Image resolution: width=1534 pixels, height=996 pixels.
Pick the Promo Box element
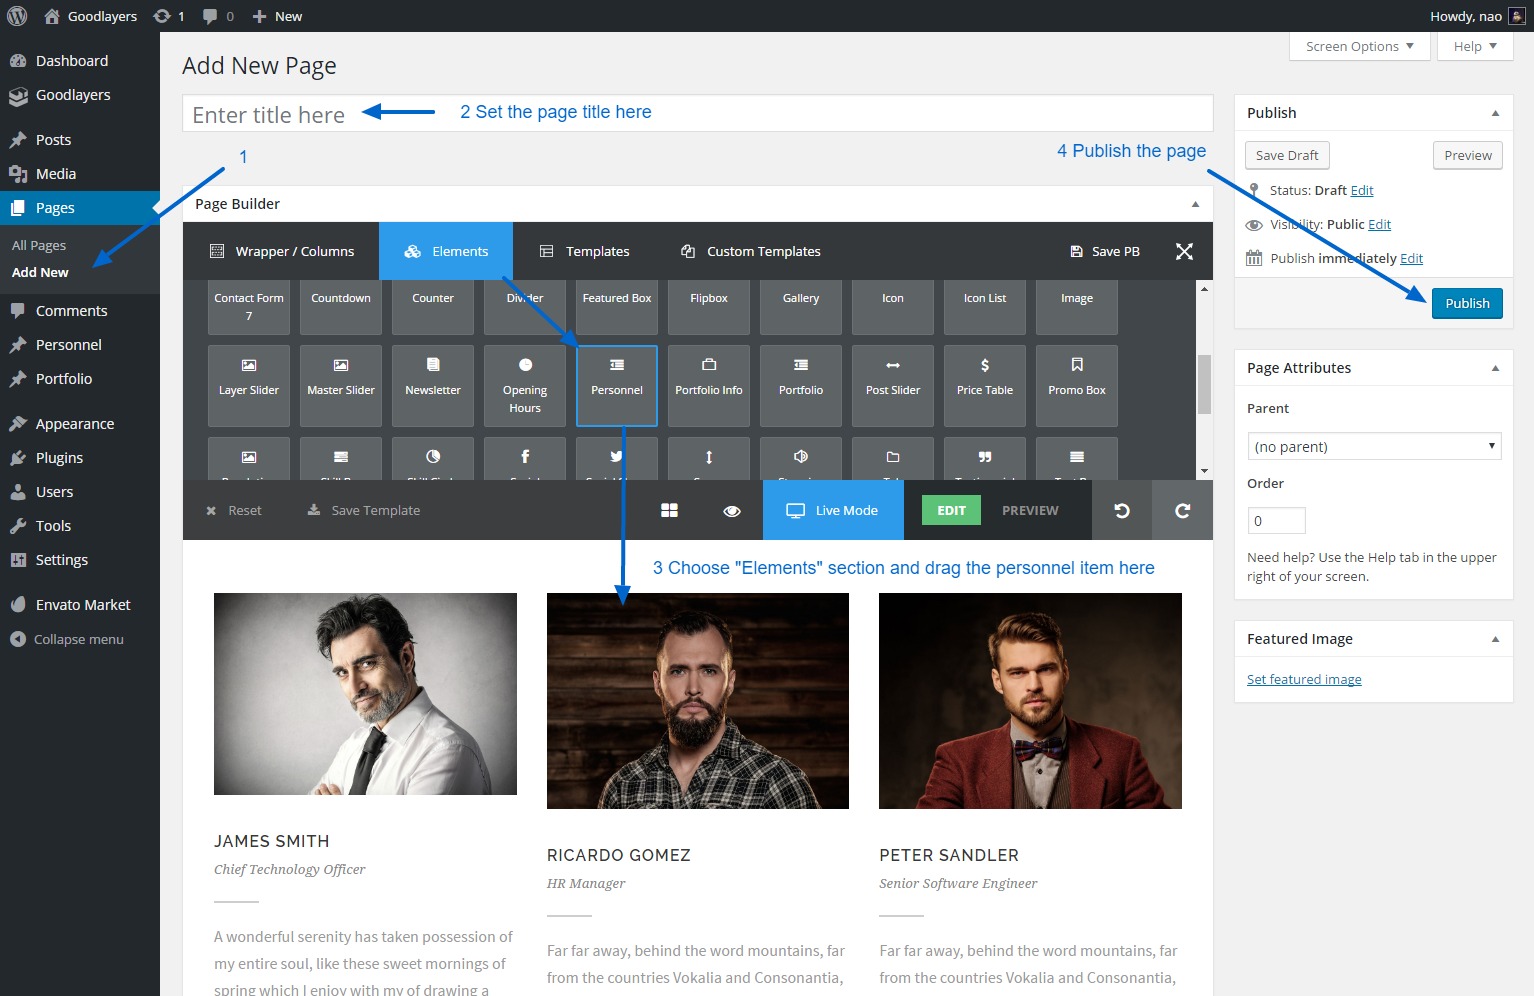pyautogui.click(x=1076, y=386)
